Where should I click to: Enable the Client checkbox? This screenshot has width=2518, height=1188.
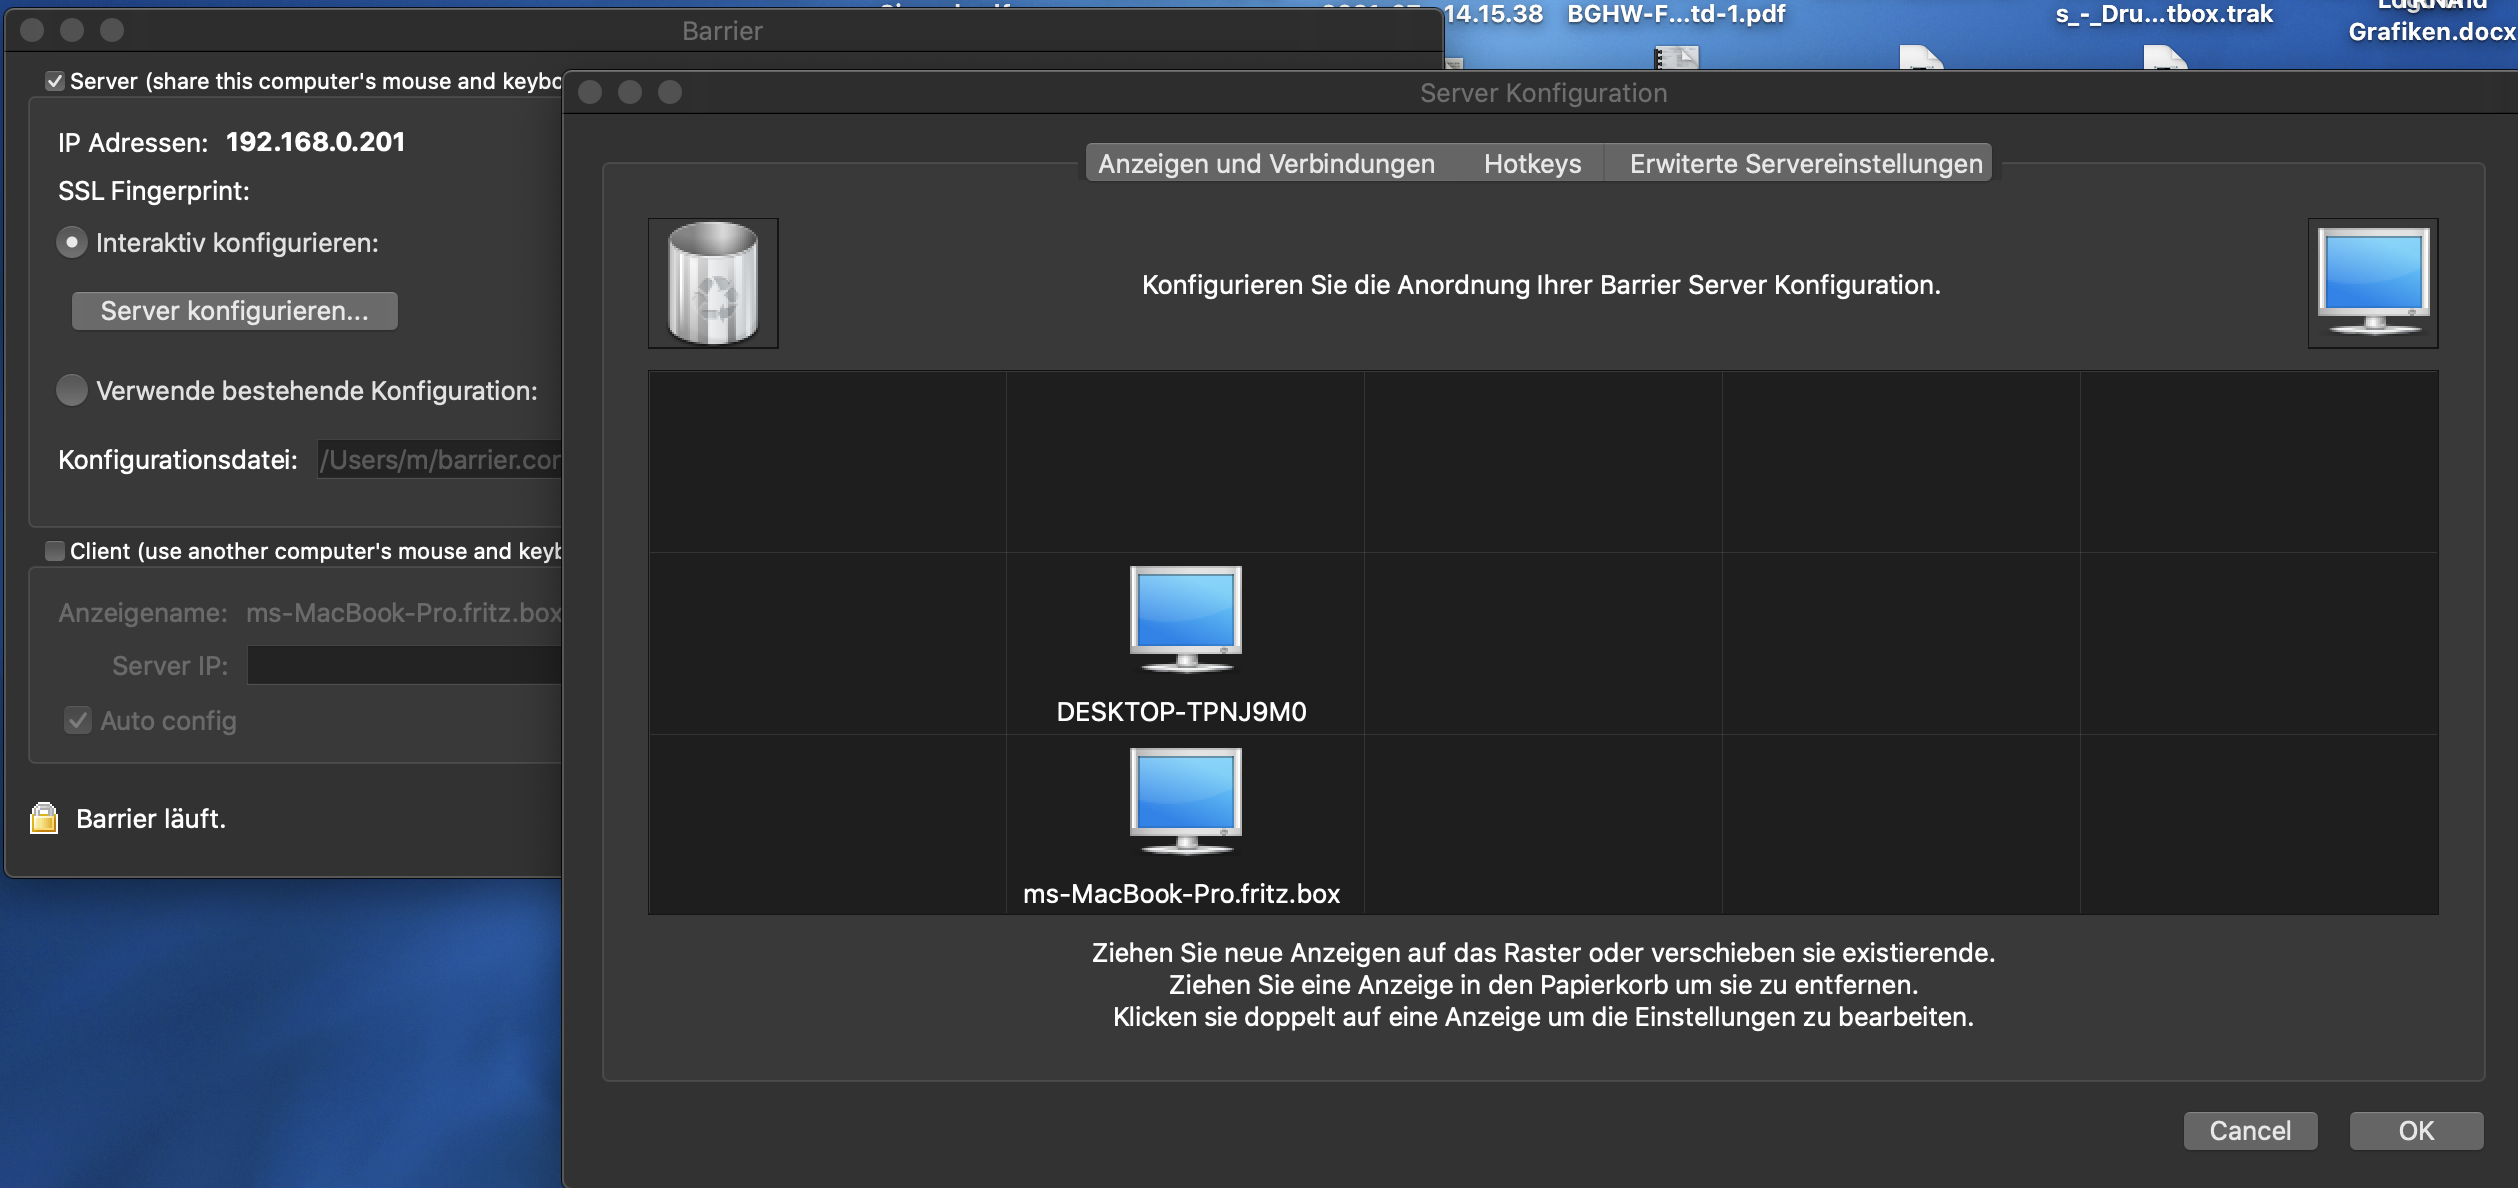pyautogui.click(x=55, y=550)
